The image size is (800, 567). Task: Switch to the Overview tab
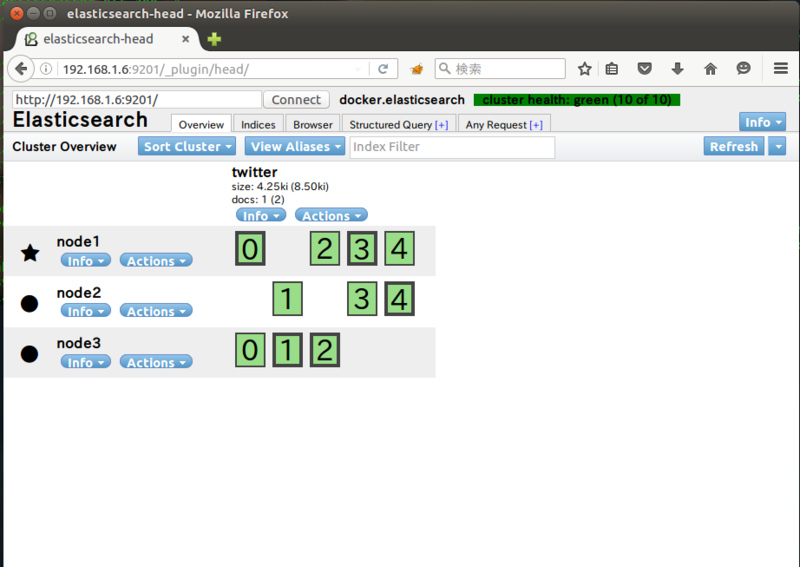point(201,125)
